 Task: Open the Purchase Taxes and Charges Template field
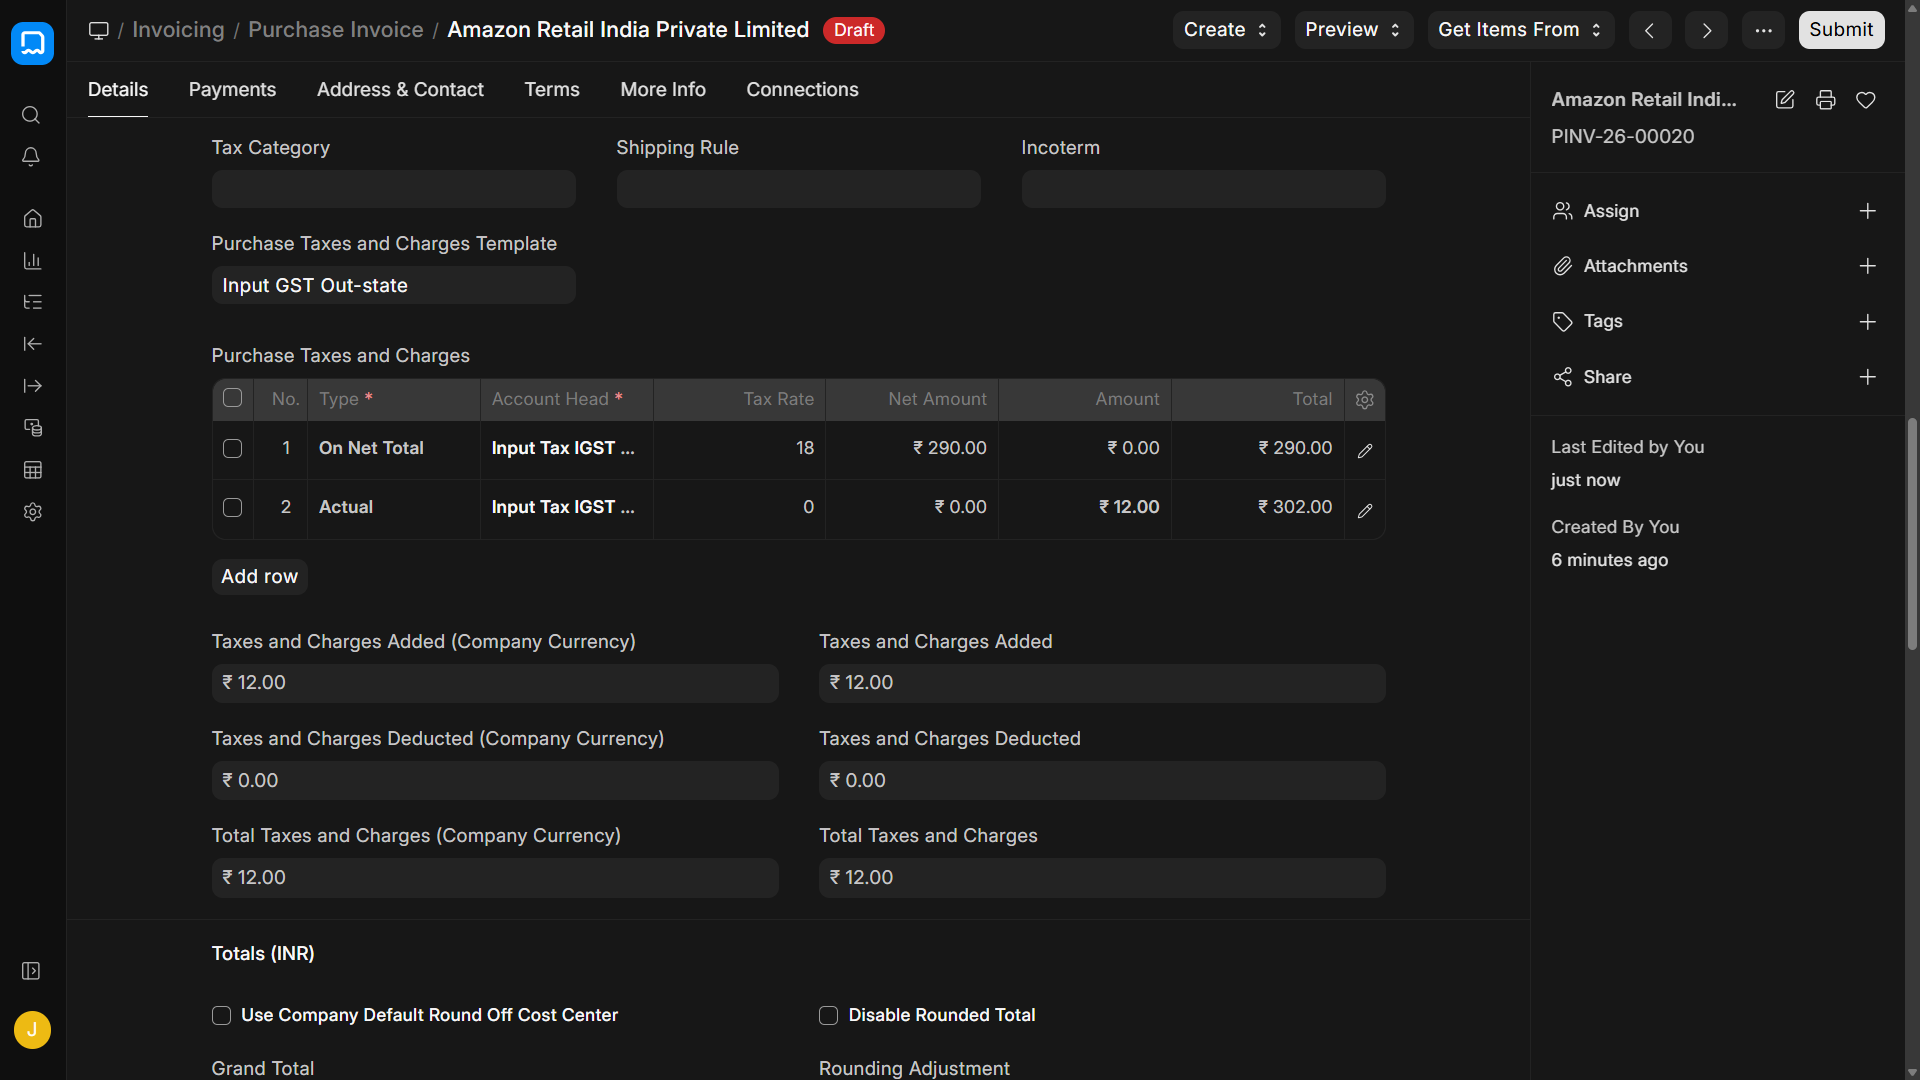point(394,285)
